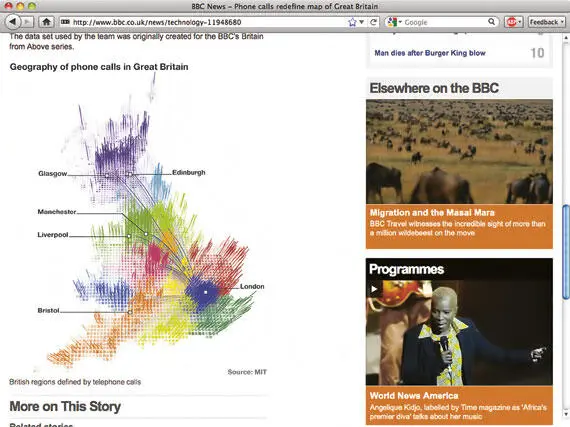Reload the page with refresh icon
The height and width of the screenshot is (427, 570).
pos(373,22)
